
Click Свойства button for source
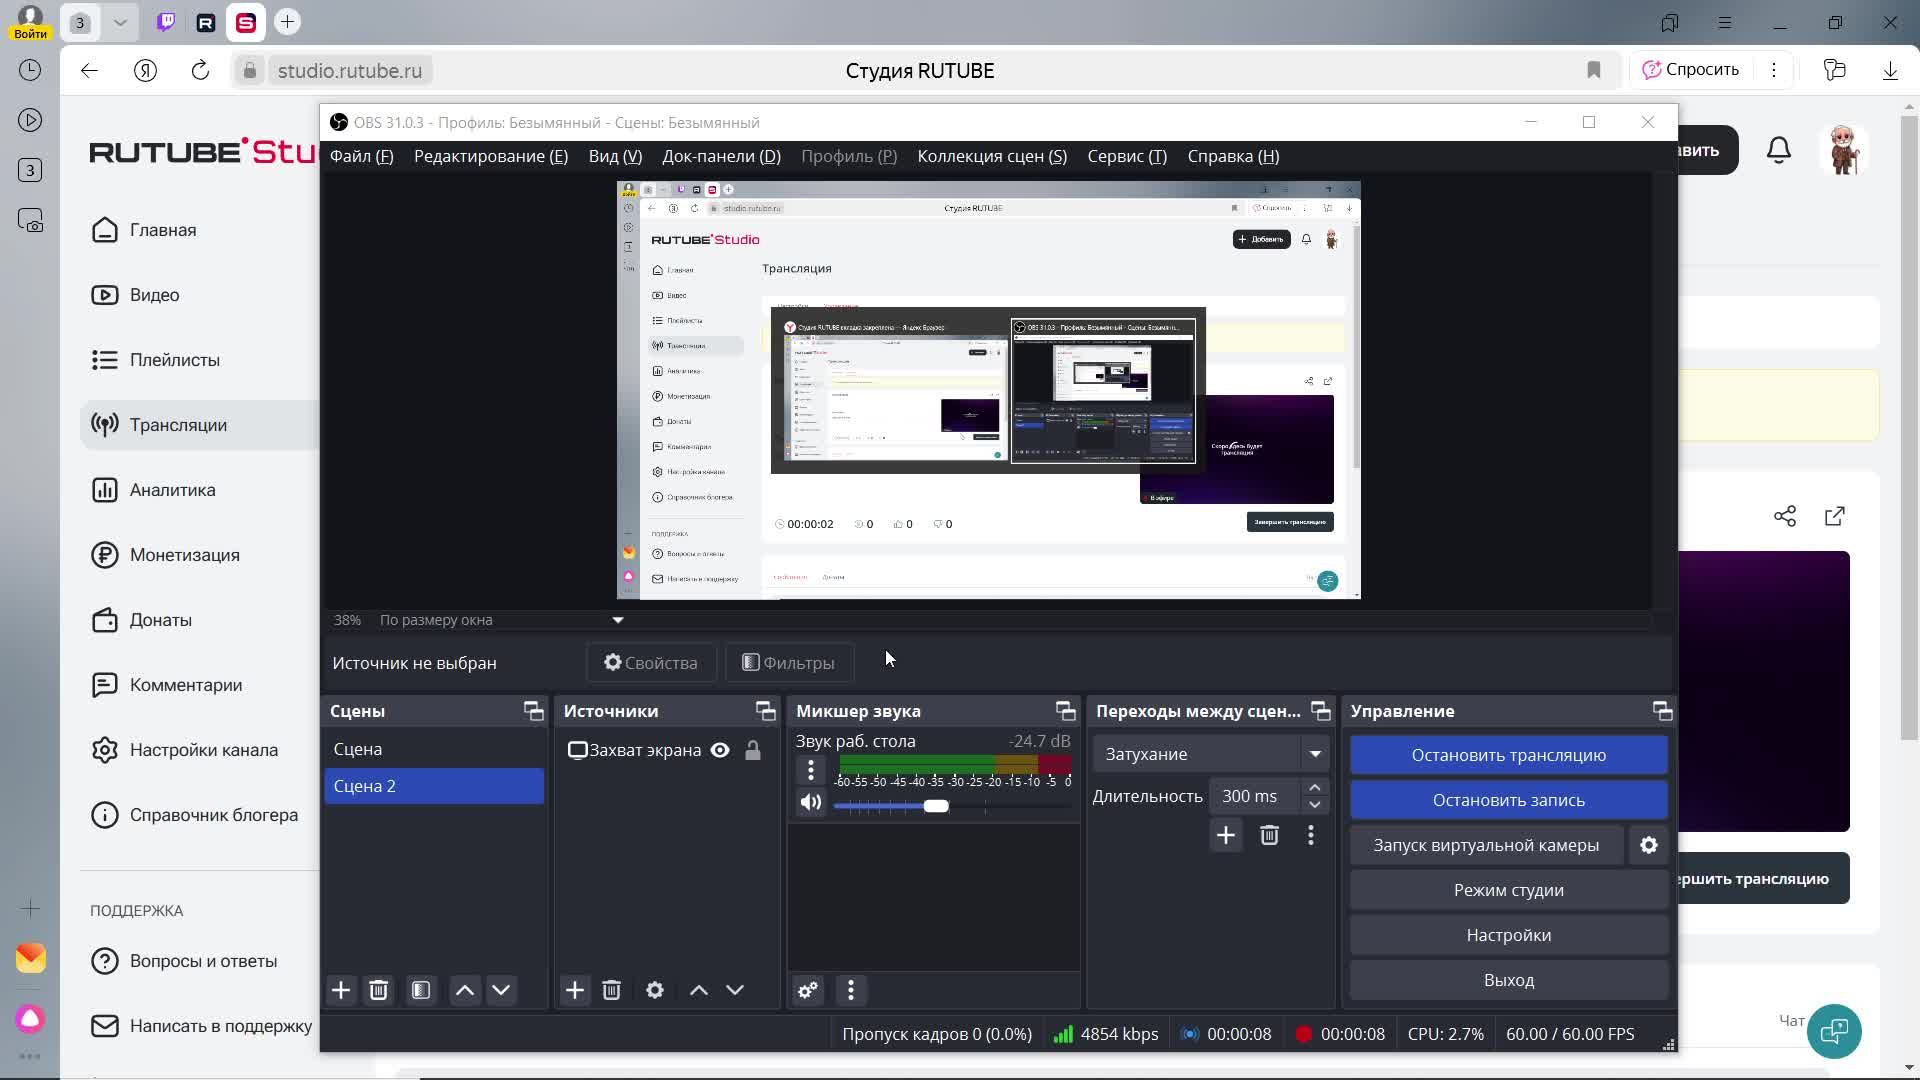tap(651, 663)
